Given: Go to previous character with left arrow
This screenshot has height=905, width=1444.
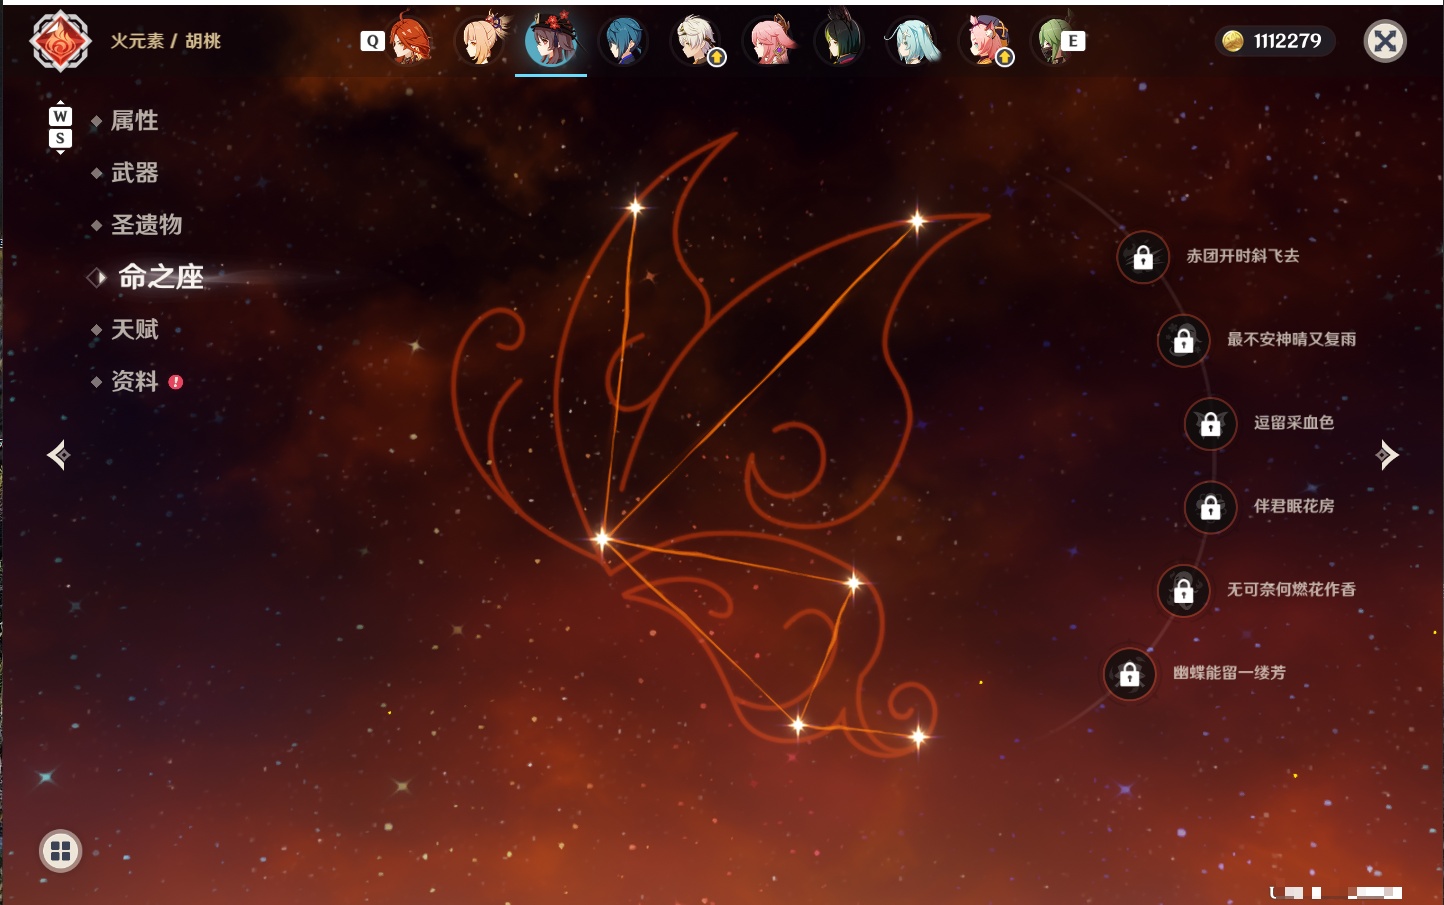Looking at the screenshot, I should coord(58,455).
